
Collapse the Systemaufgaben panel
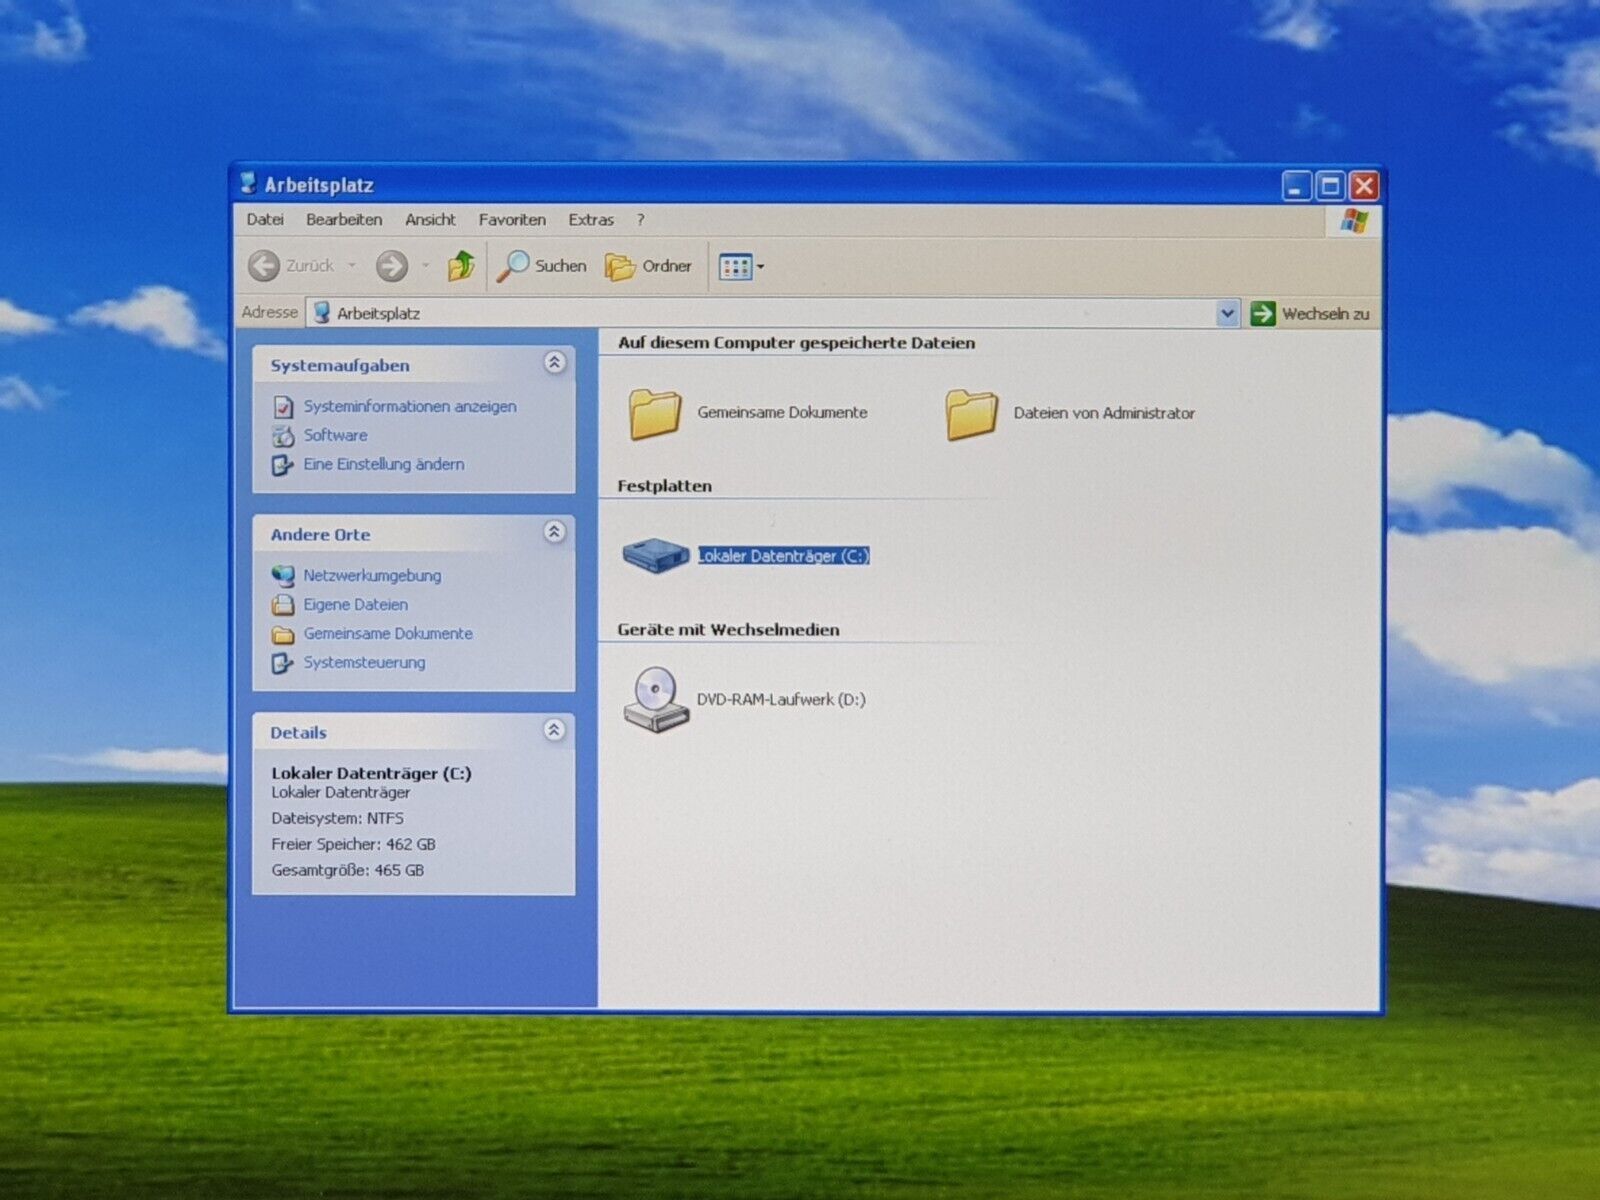pyautogui.click(x=554, y=363)
